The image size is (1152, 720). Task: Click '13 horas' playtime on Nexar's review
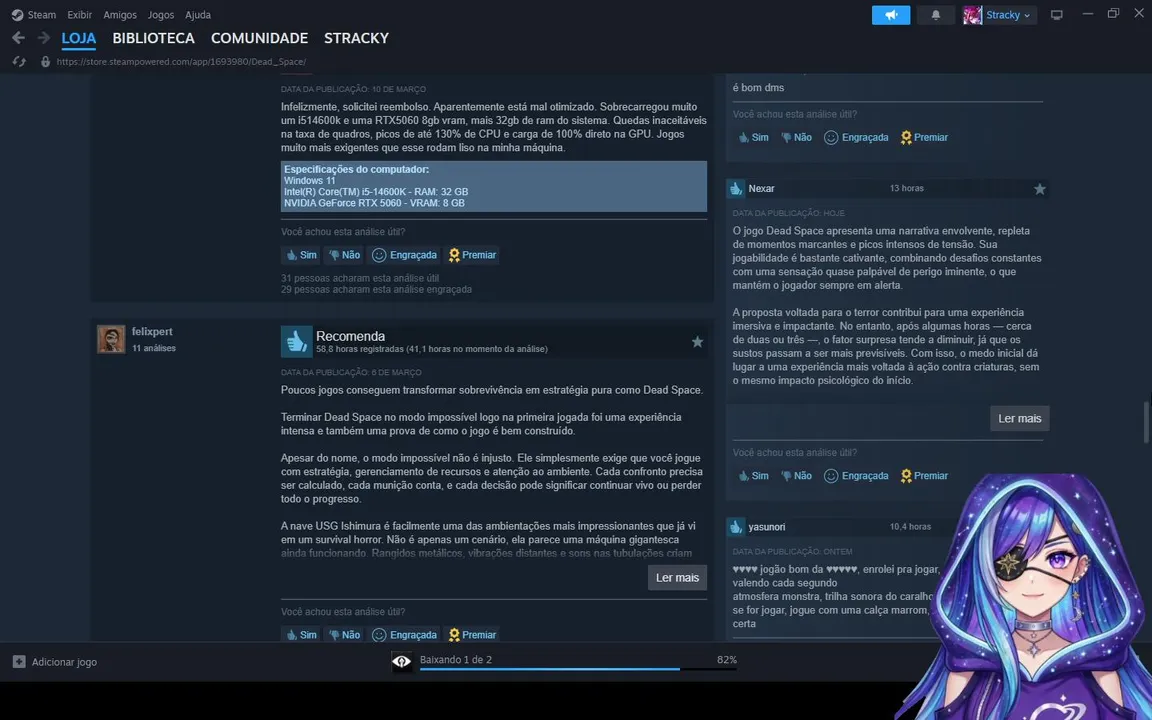click(x=907, y=188)
